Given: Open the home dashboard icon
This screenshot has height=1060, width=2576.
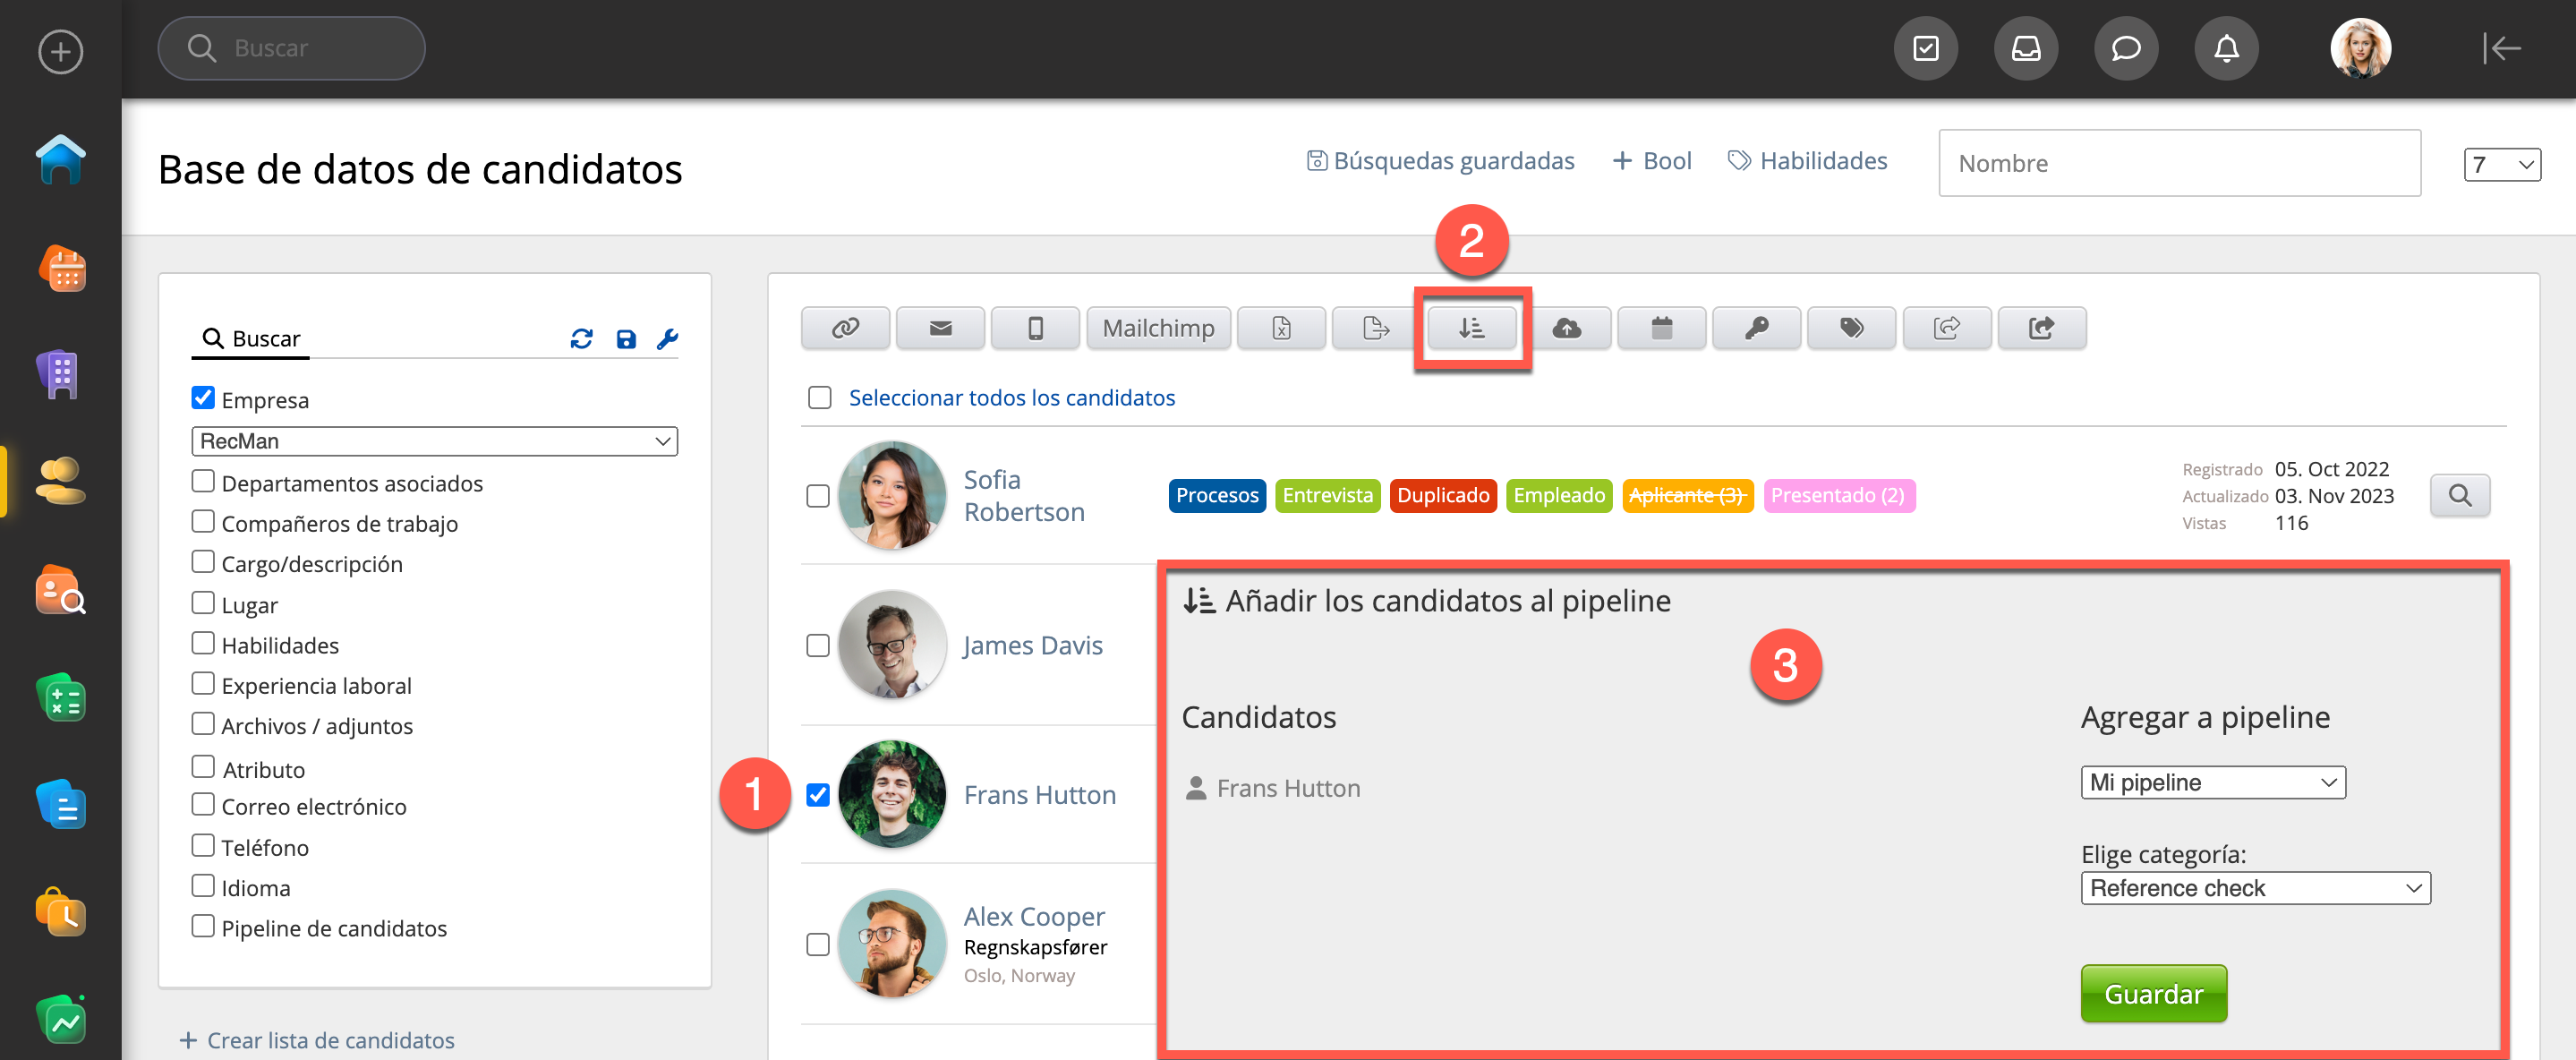Looking at the screenshot, I should click(60, 159).
